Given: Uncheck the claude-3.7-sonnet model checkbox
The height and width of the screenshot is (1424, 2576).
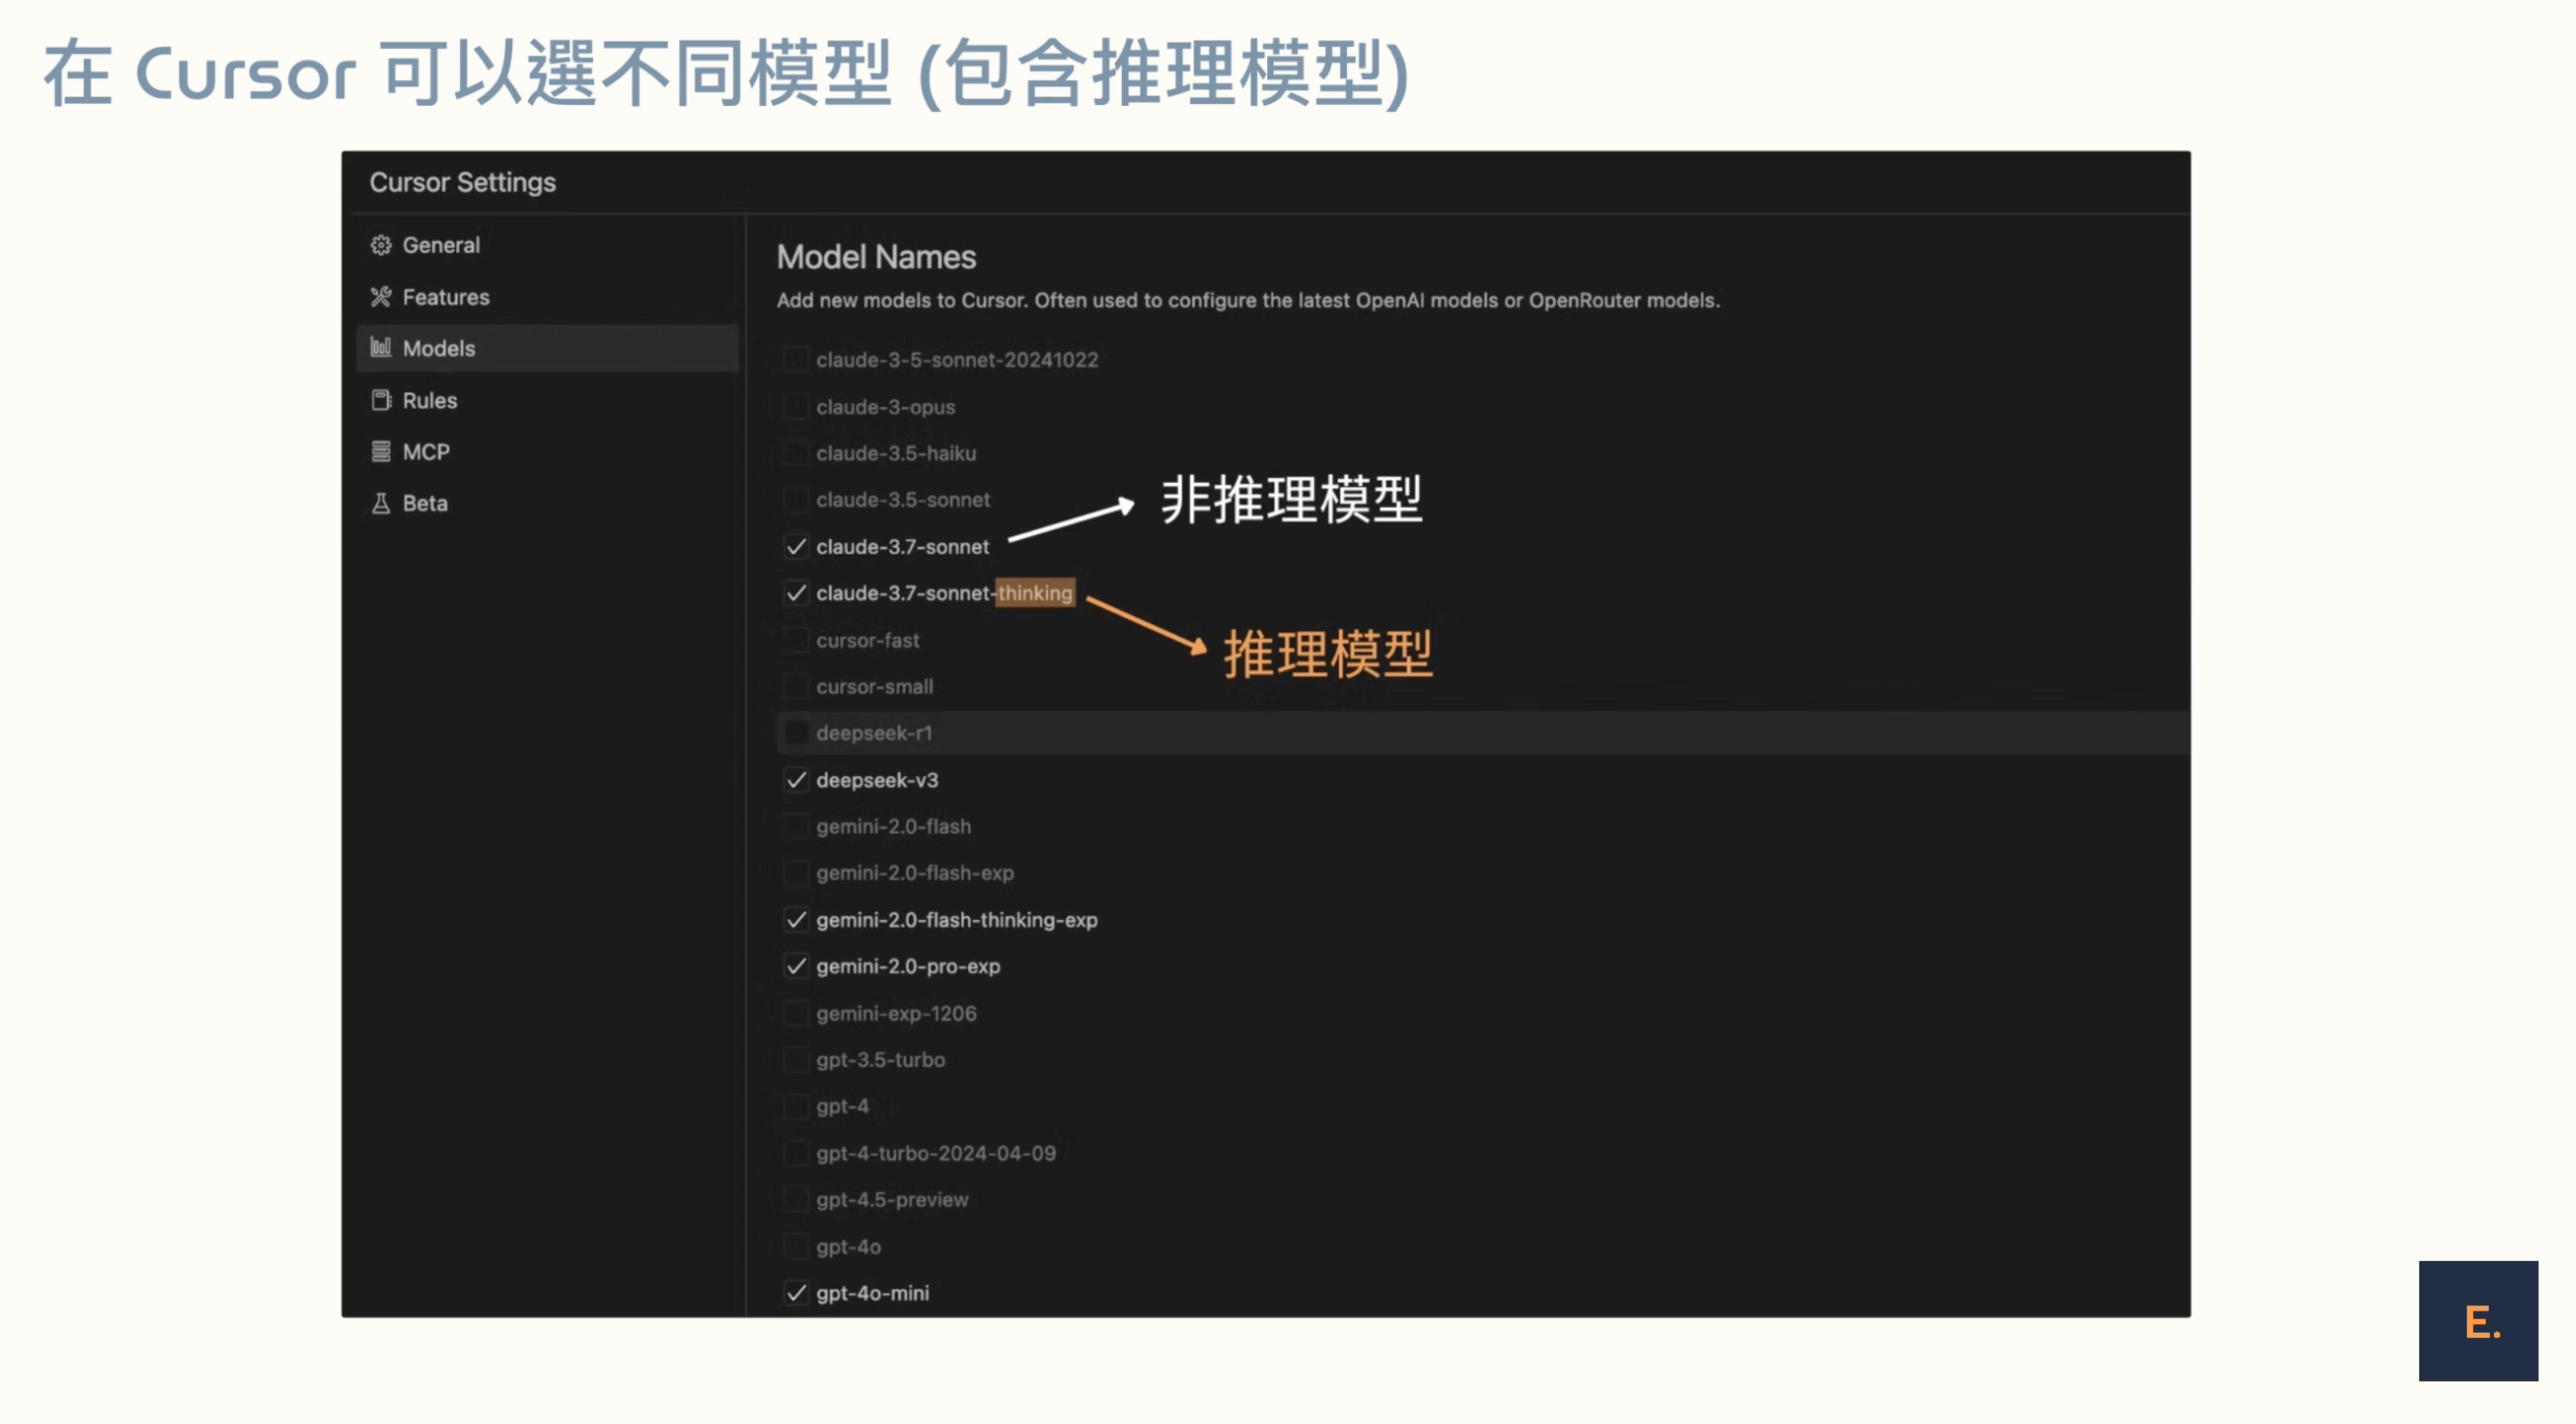Looking at the screenshot, I should 796,547.
